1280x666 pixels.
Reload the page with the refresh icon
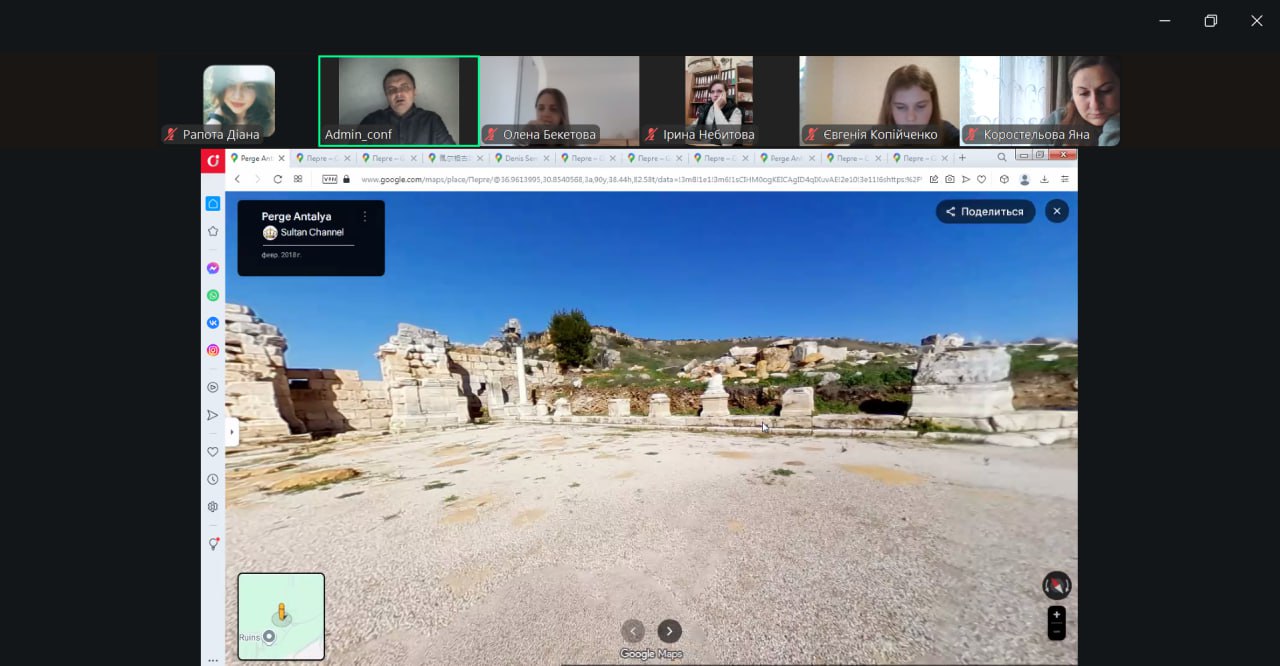(x=278, y=179)
